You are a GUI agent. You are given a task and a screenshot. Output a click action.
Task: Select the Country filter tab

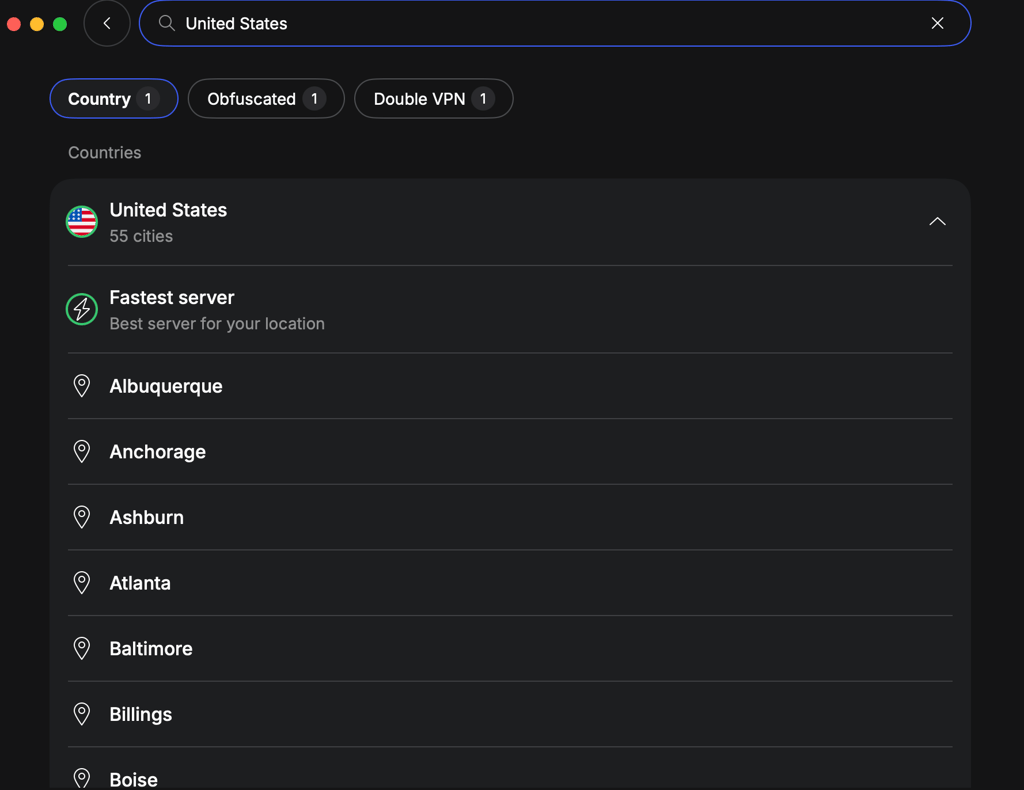pyautogui.click(x=114, y=99)
